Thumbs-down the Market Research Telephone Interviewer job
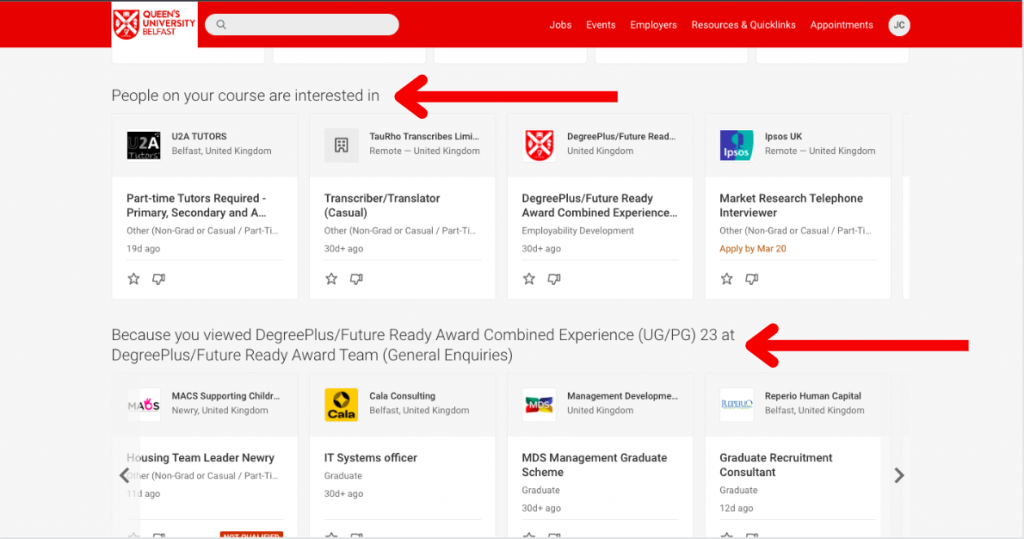This screenshot has height=539, width=1024. pyautogui.click(x=752, y=279)
